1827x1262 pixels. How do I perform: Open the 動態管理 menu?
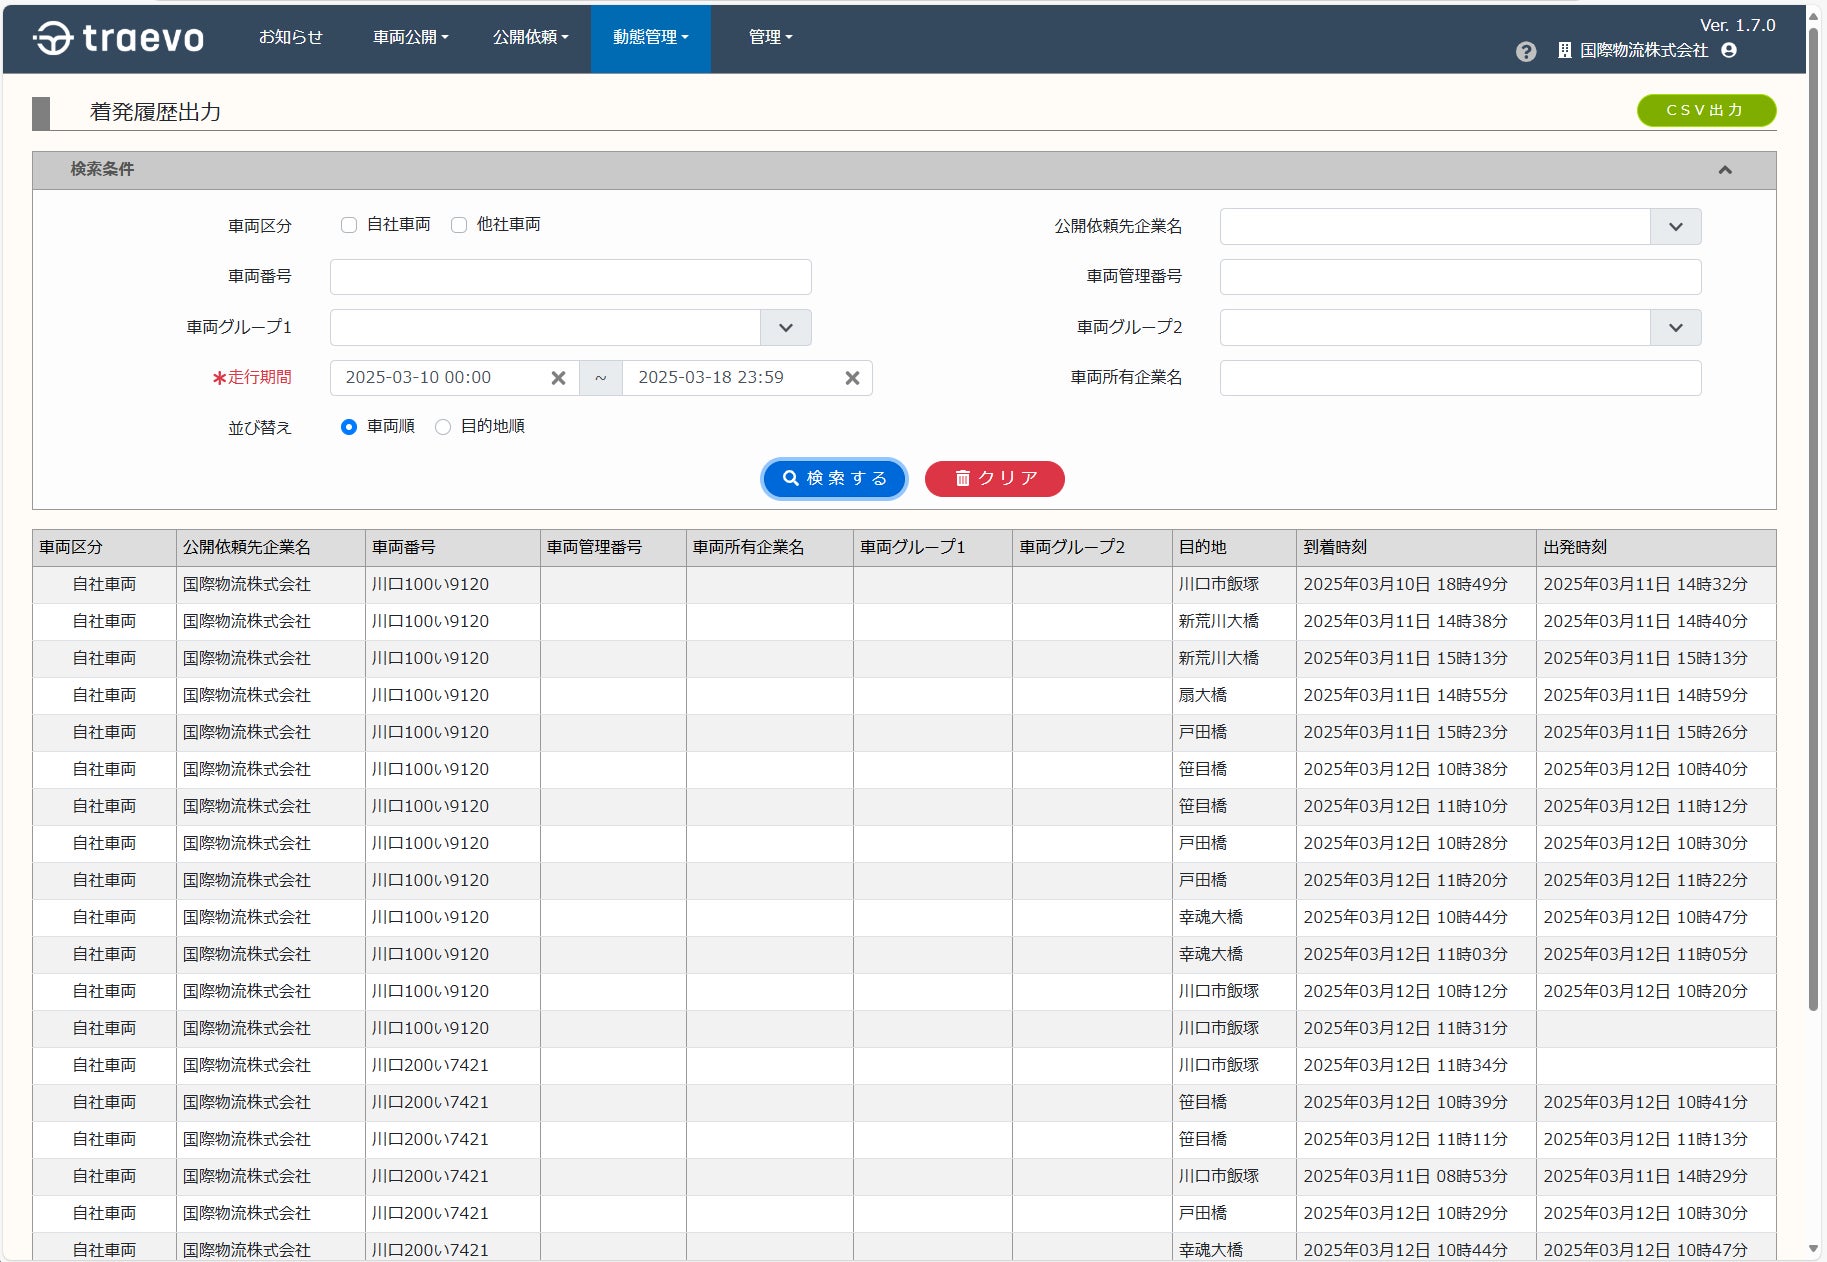[x=650, y=37]
